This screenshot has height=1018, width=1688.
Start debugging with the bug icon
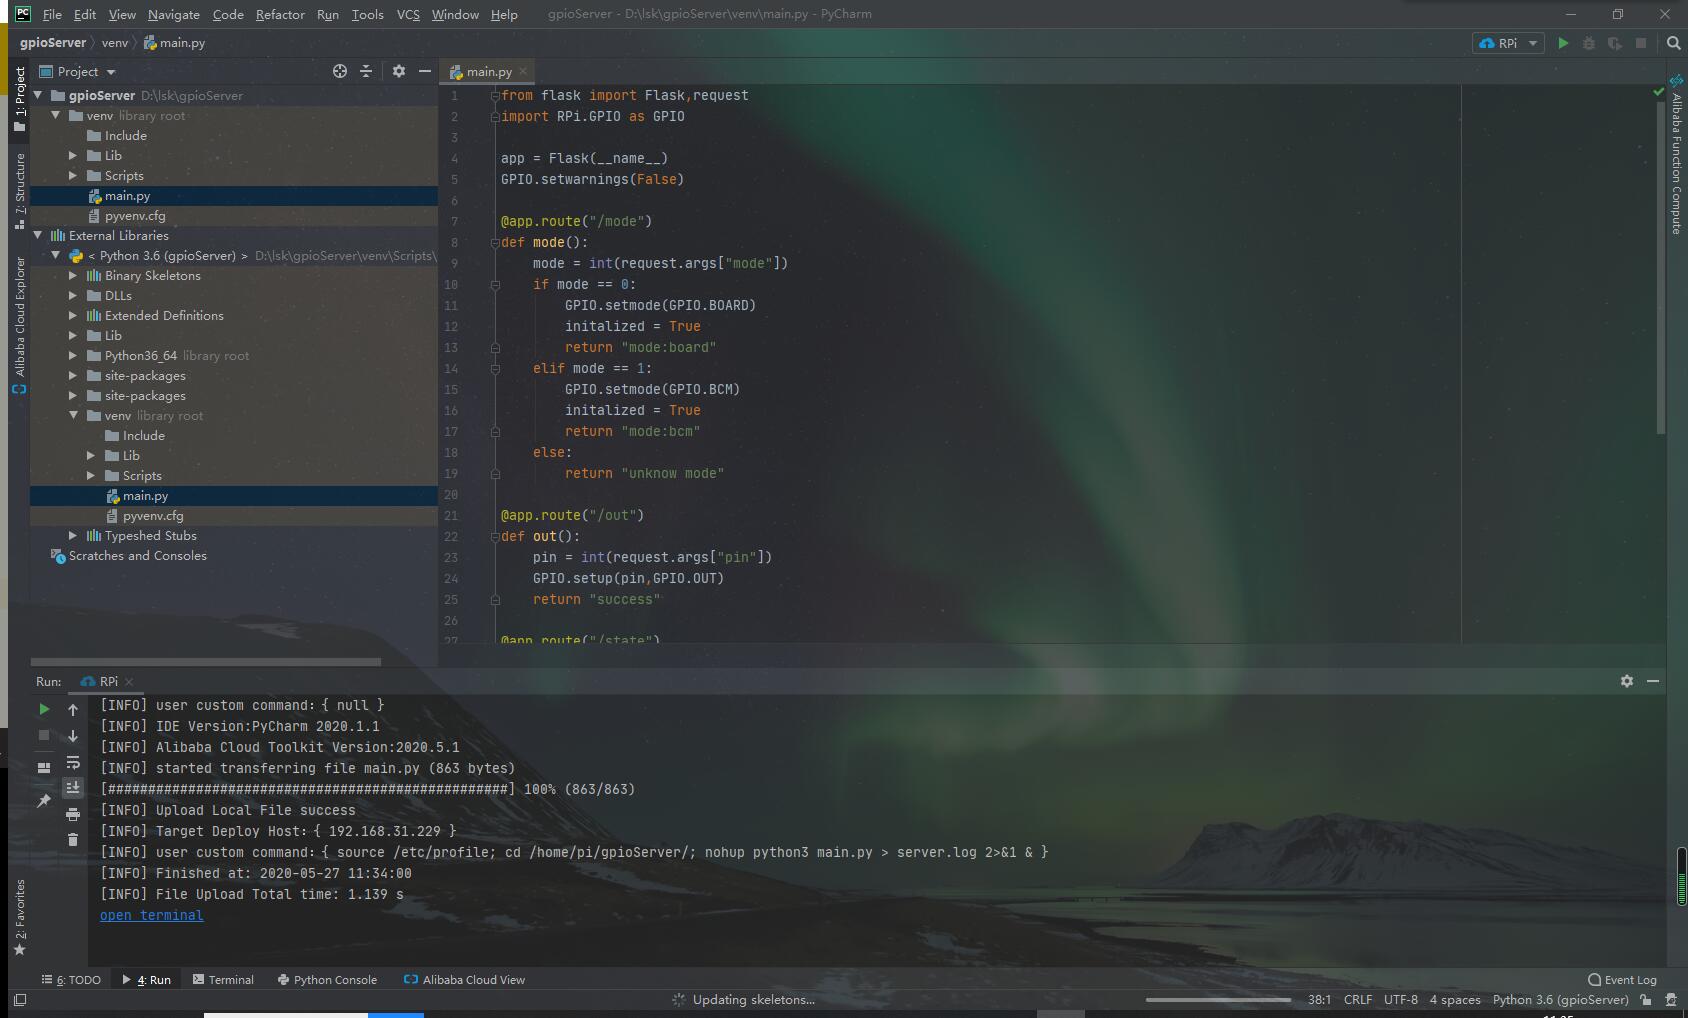1589,43
